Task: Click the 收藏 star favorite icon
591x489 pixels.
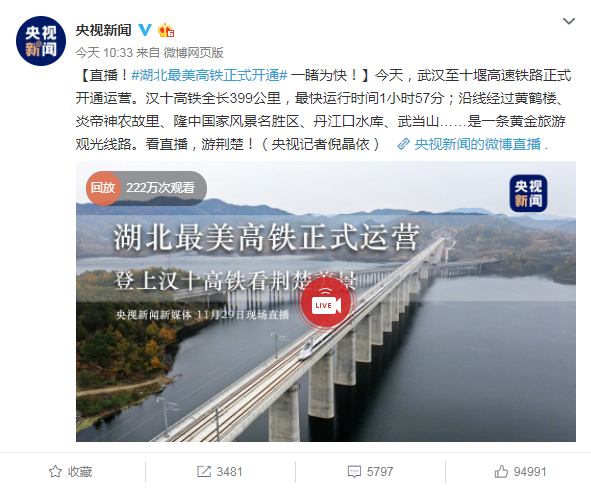Action: pos(55,472)
